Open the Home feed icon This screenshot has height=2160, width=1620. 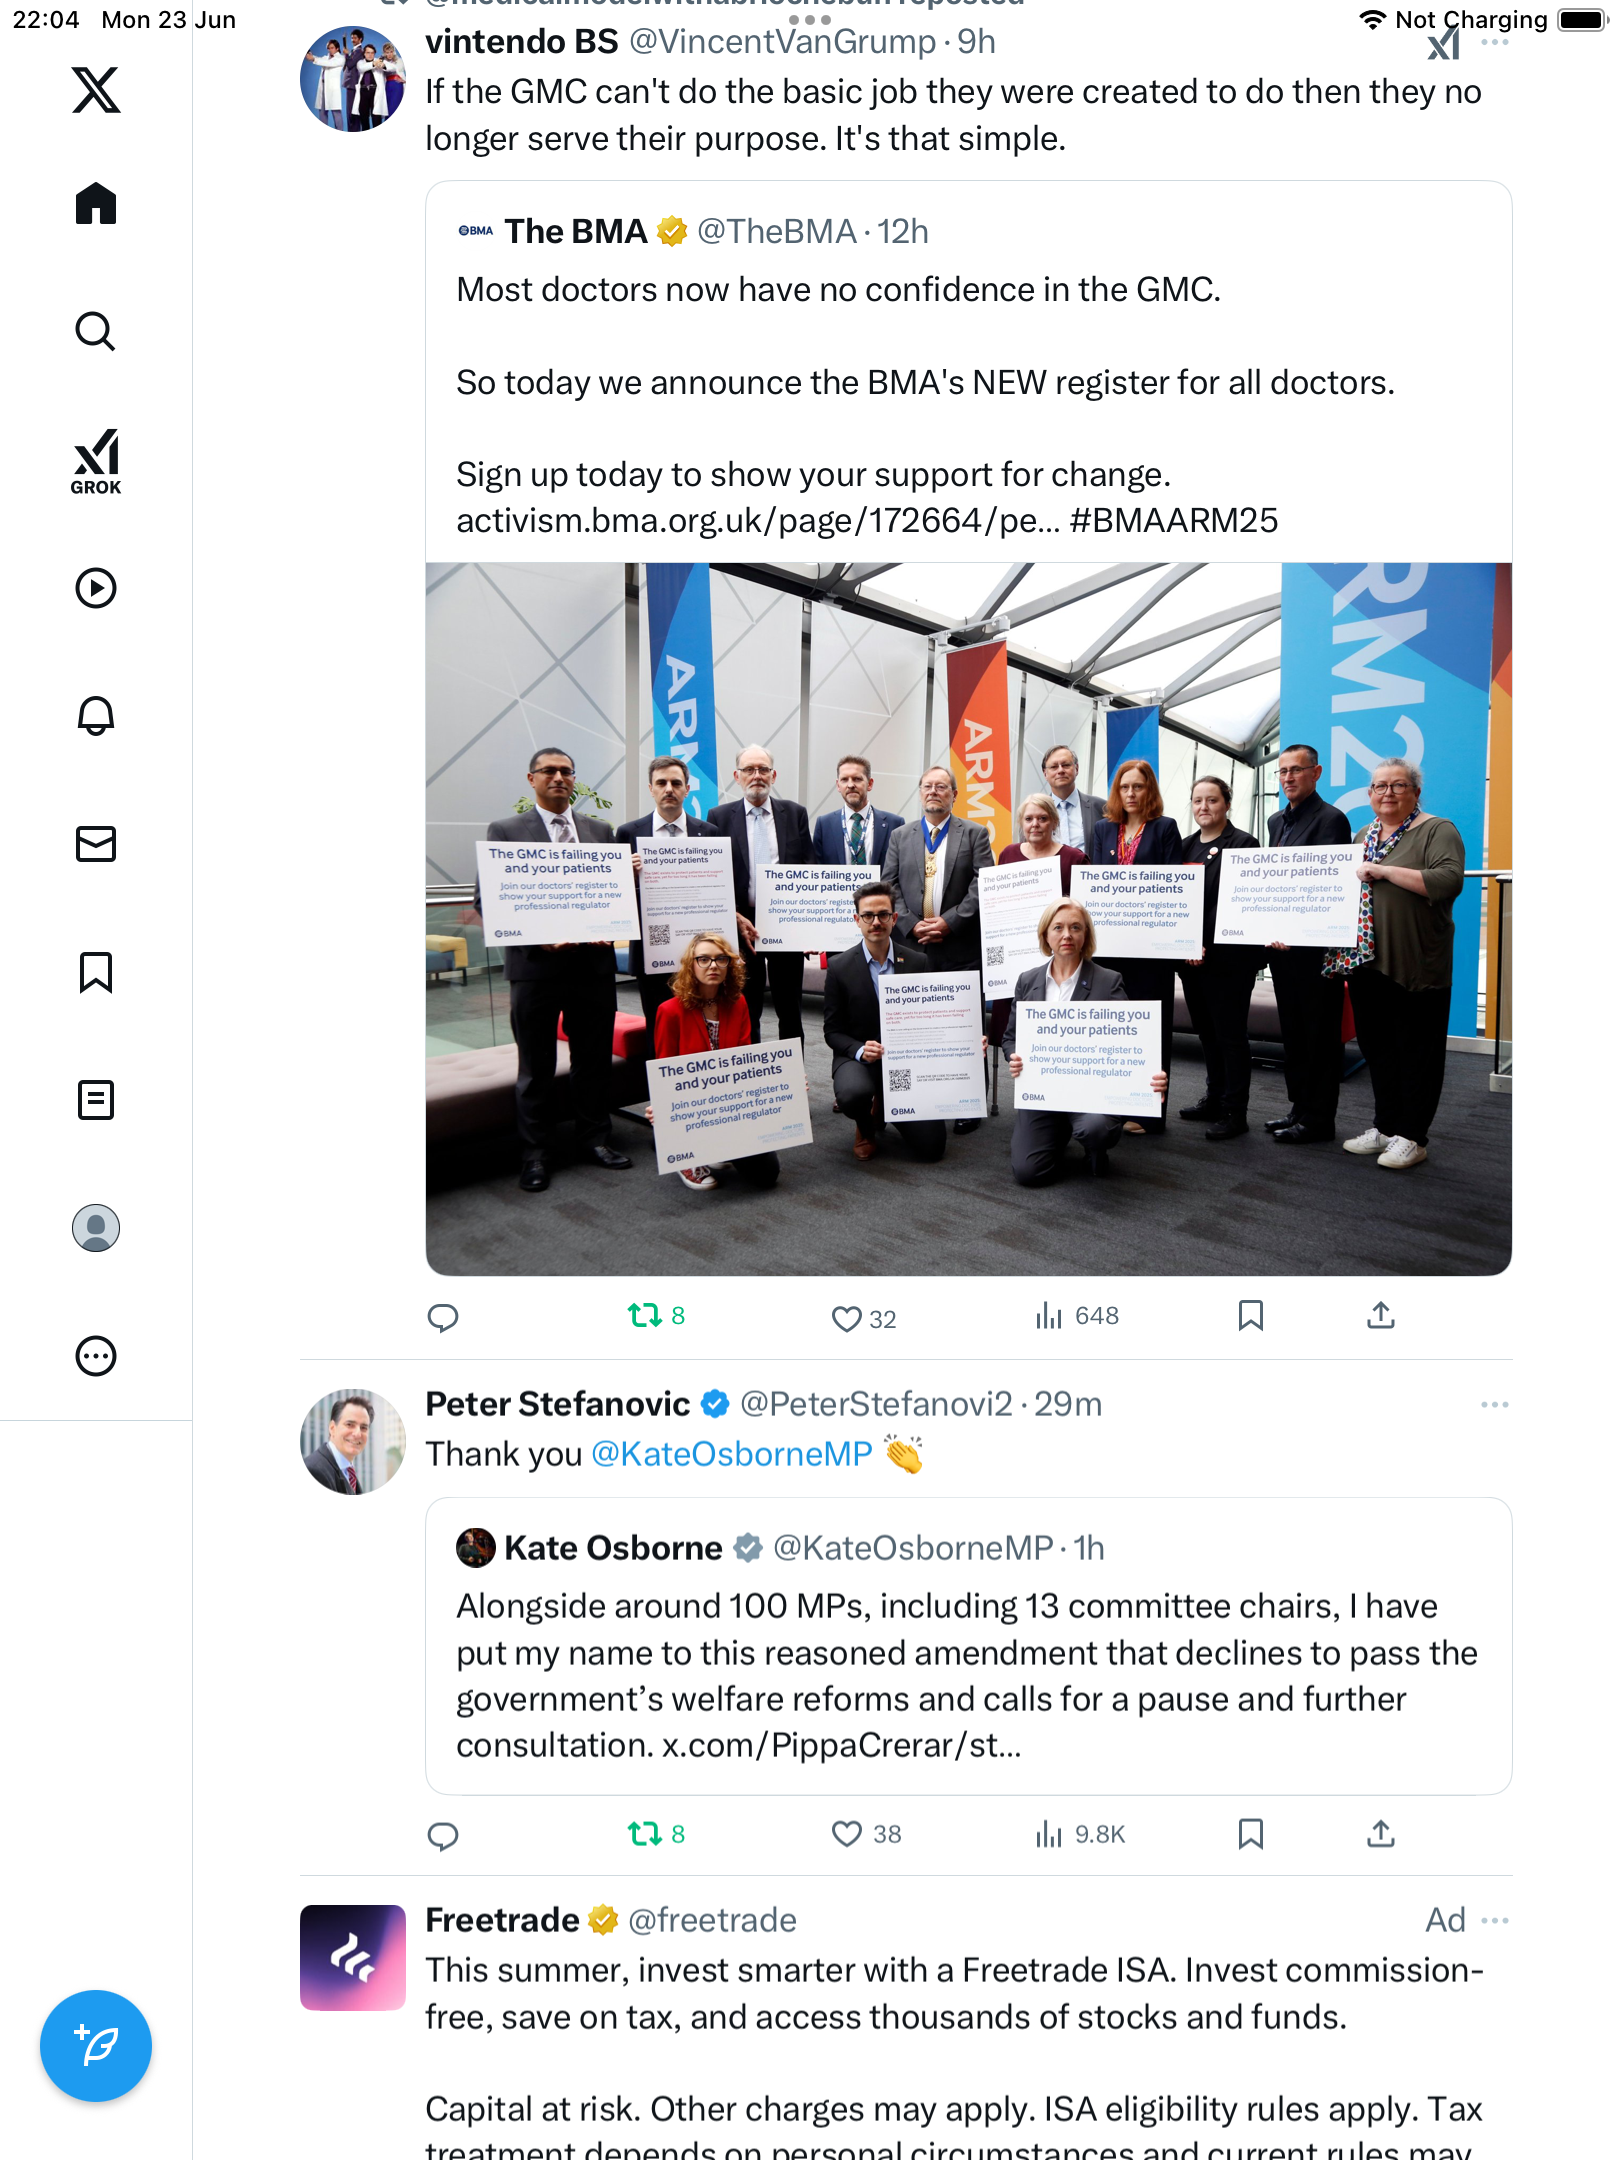(x=96, y=204)
